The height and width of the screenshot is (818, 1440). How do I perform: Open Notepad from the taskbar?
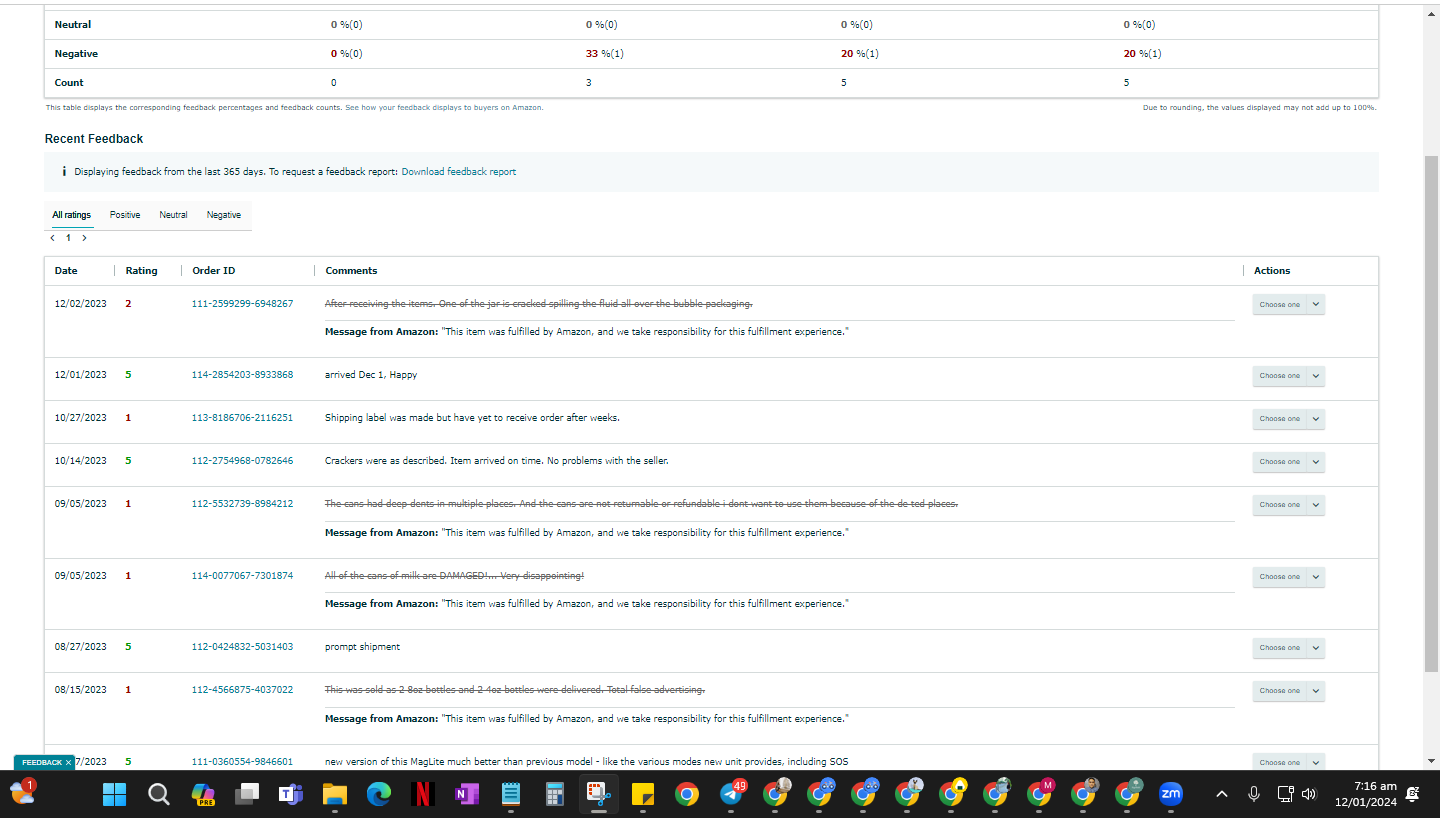[x=511, y=794]
